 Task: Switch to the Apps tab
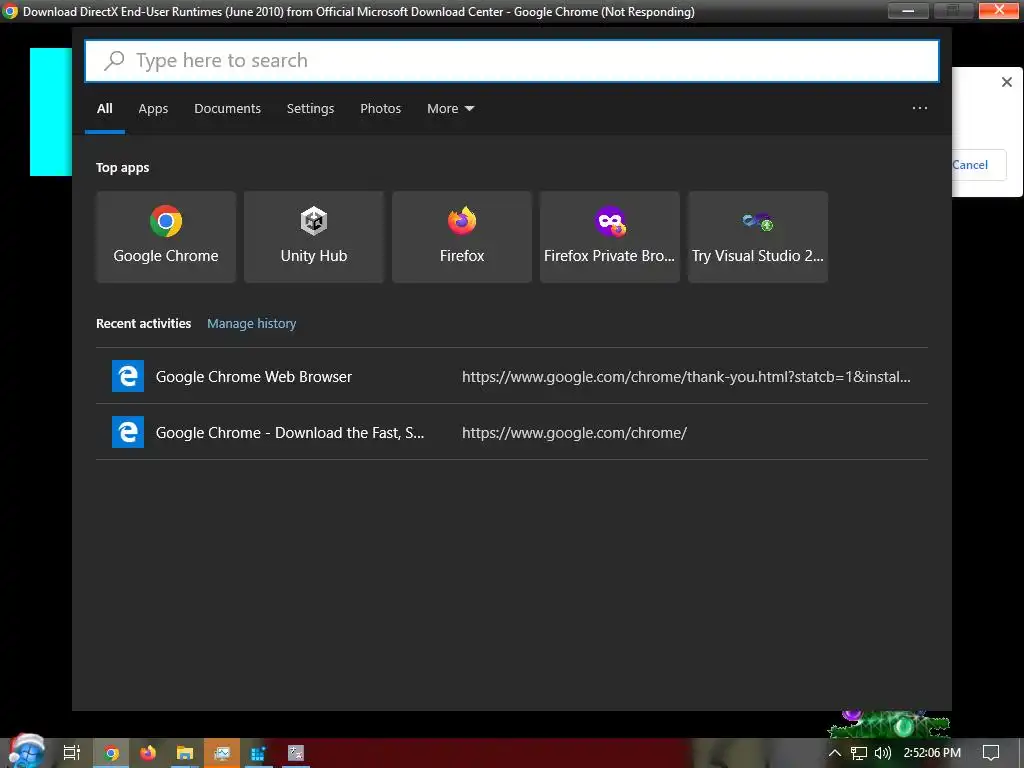(x=153, y=108)
